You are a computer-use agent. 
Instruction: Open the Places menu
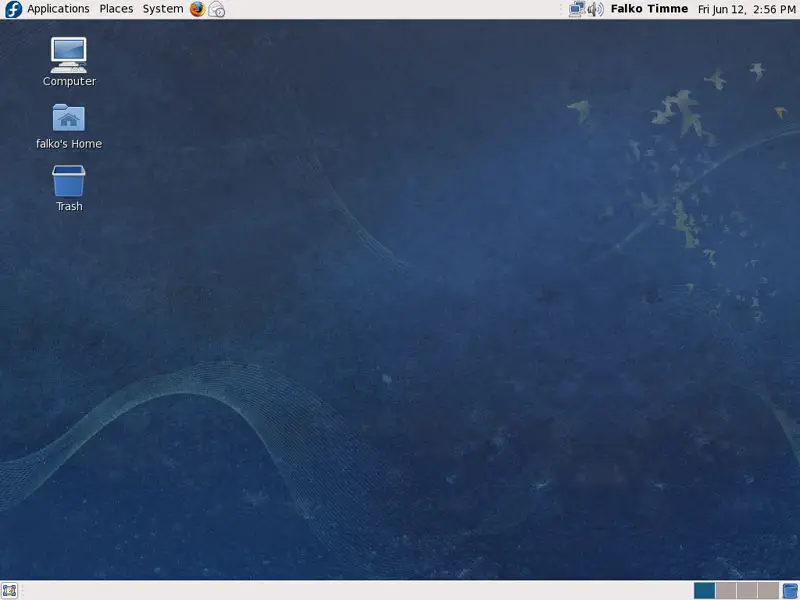(116, 9)
